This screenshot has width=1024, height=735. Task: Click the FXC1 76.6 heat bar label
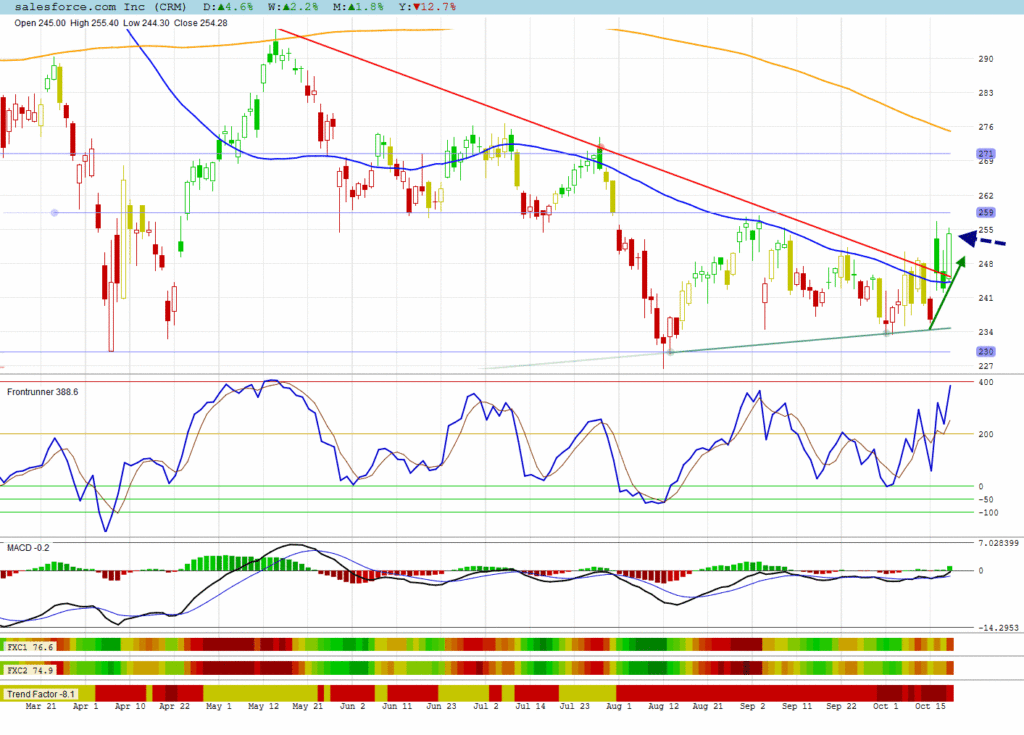(30, 647)
